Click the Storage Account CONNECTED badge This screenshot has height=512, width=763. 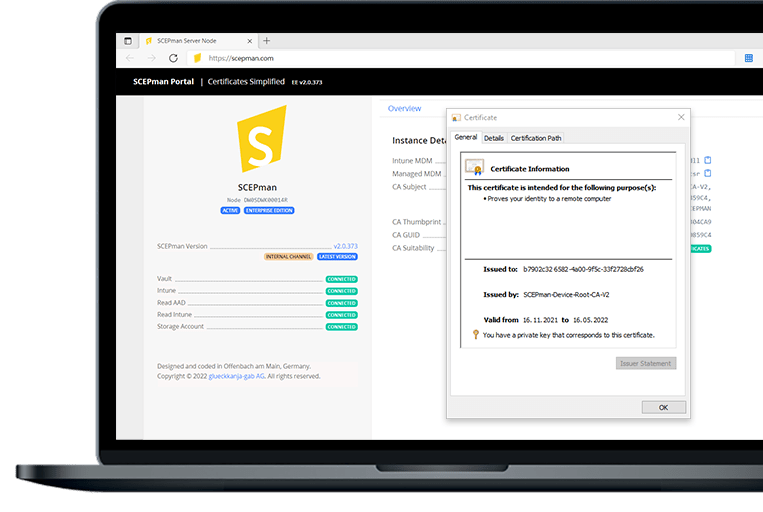[x=342, y=327]
